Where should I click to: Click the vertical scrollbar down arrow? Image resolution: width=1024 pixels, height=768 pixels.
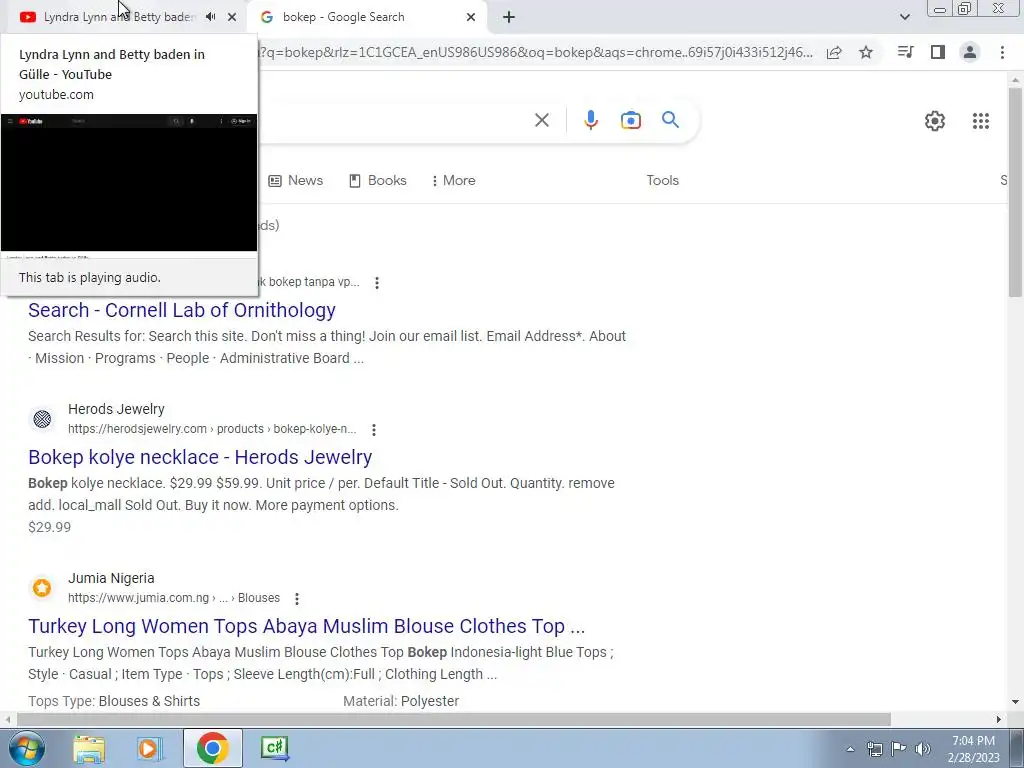pos(1016,703)
